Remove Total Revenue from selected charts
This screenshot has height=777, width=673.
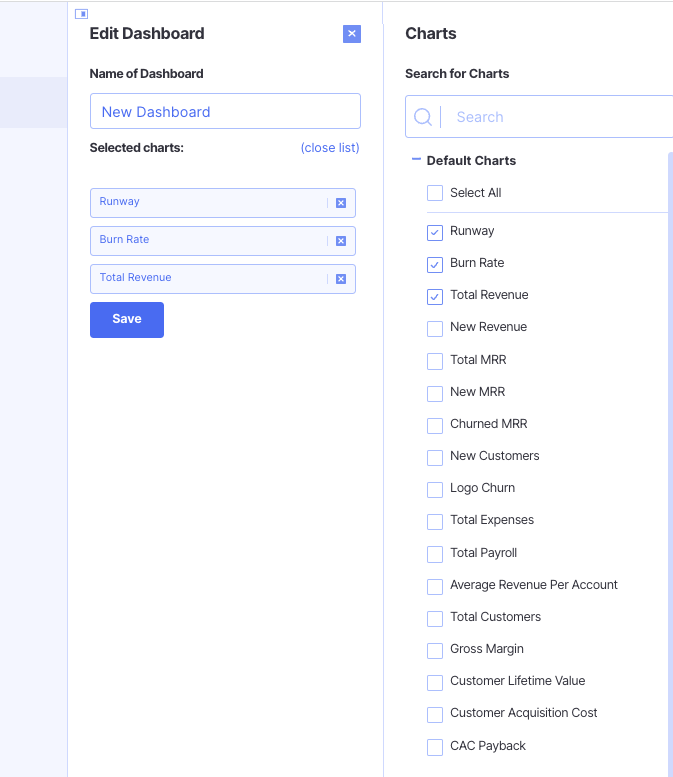[340, 279]
